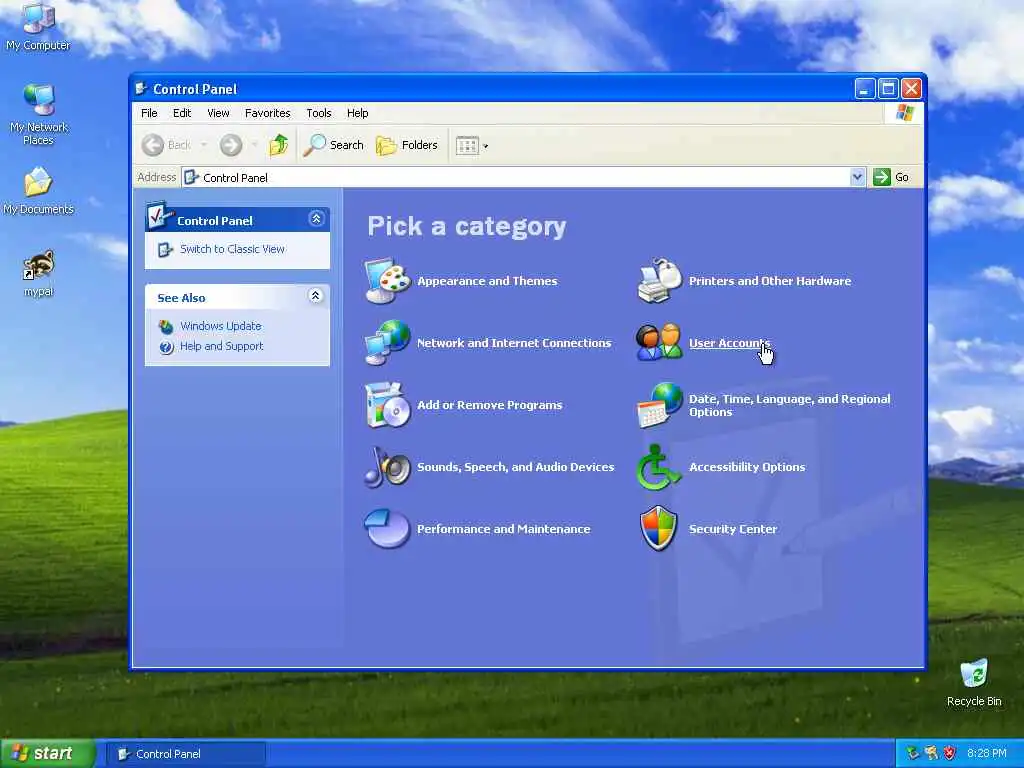
Task: Open the Help menu
Action: click(357, 113)
